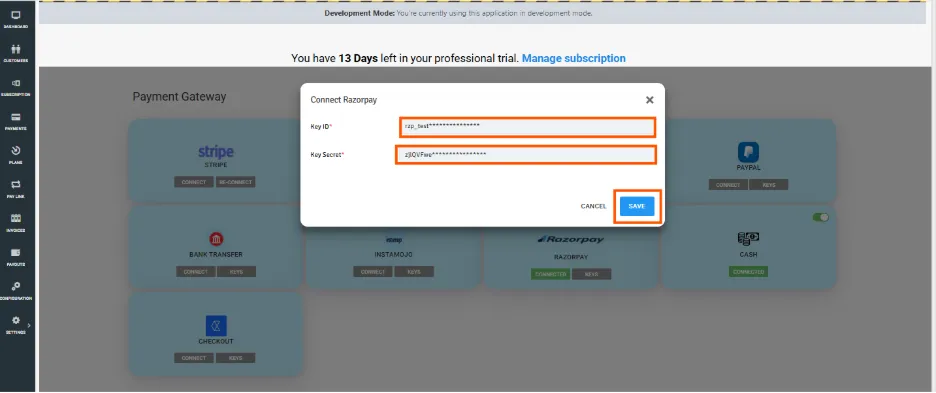
Task: Open the Manage subscription link
Action: (574, 58)
